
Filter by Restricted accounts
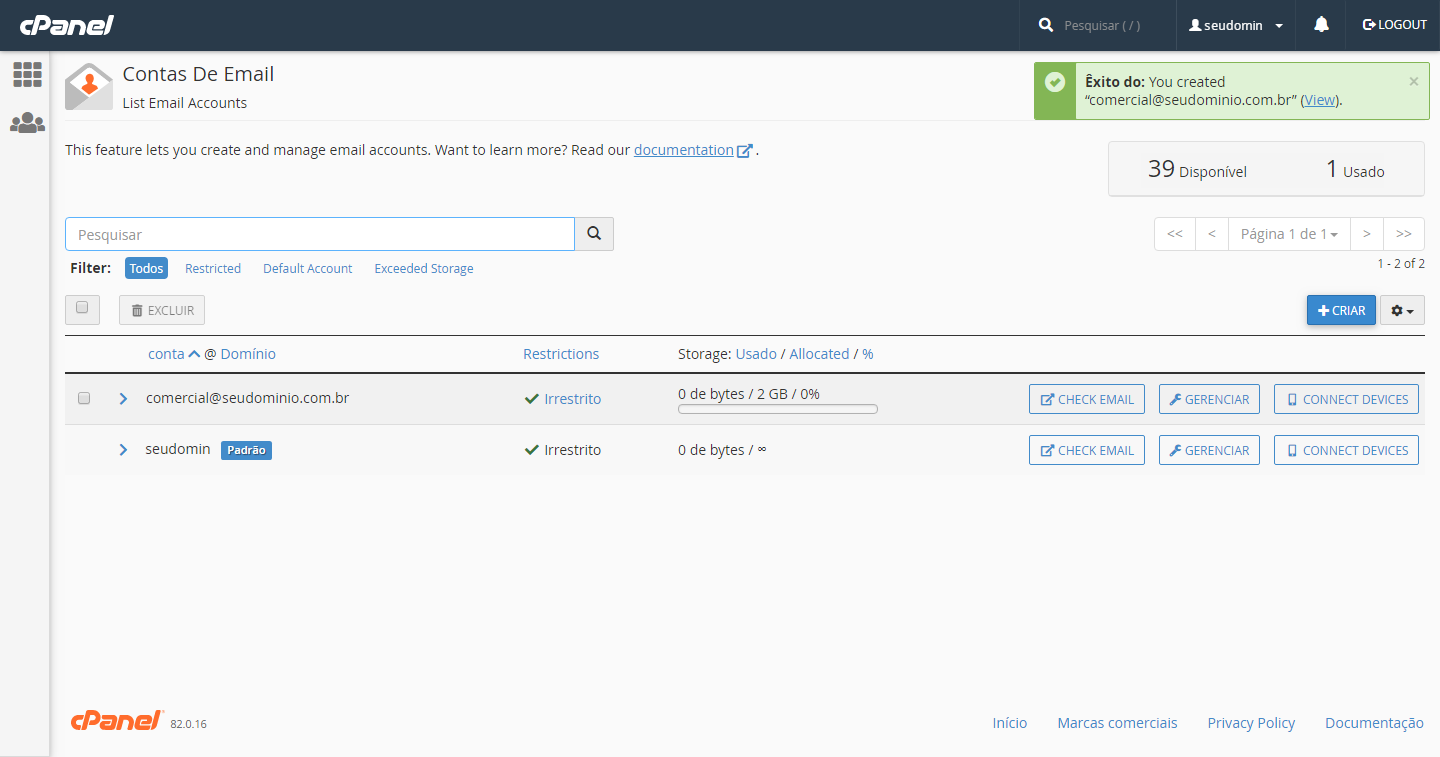click(213, 268)
